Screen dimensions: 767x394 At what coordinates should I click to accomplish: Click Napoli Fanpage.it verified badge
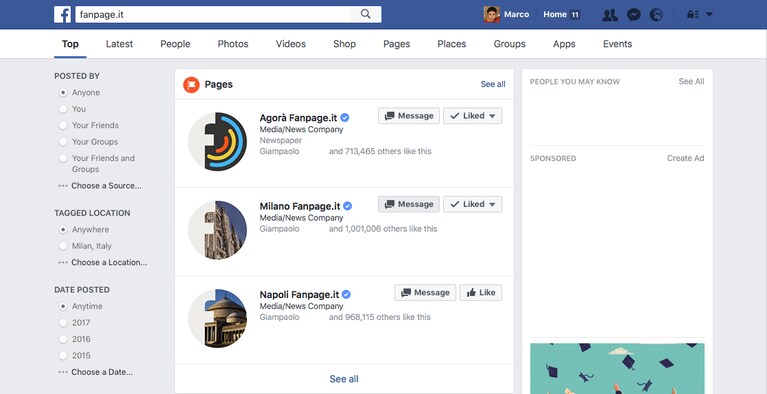coord(346,294)
